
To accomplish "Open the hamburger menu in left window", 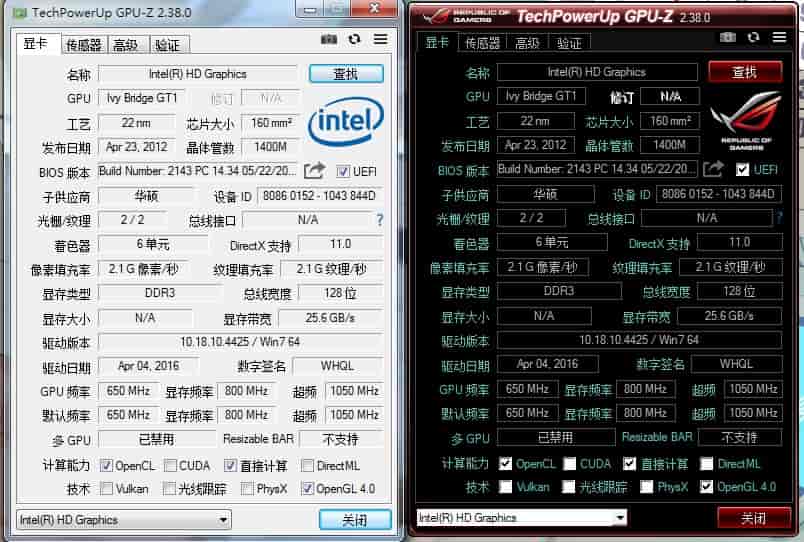I will (x=380, y=39).
